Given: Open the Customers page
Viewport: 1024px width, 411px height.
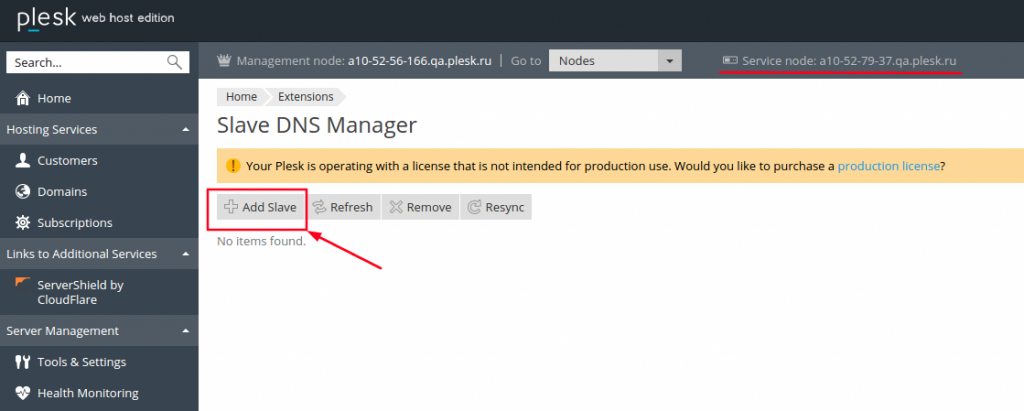Looking at the screenshot, I should (67, 161).
